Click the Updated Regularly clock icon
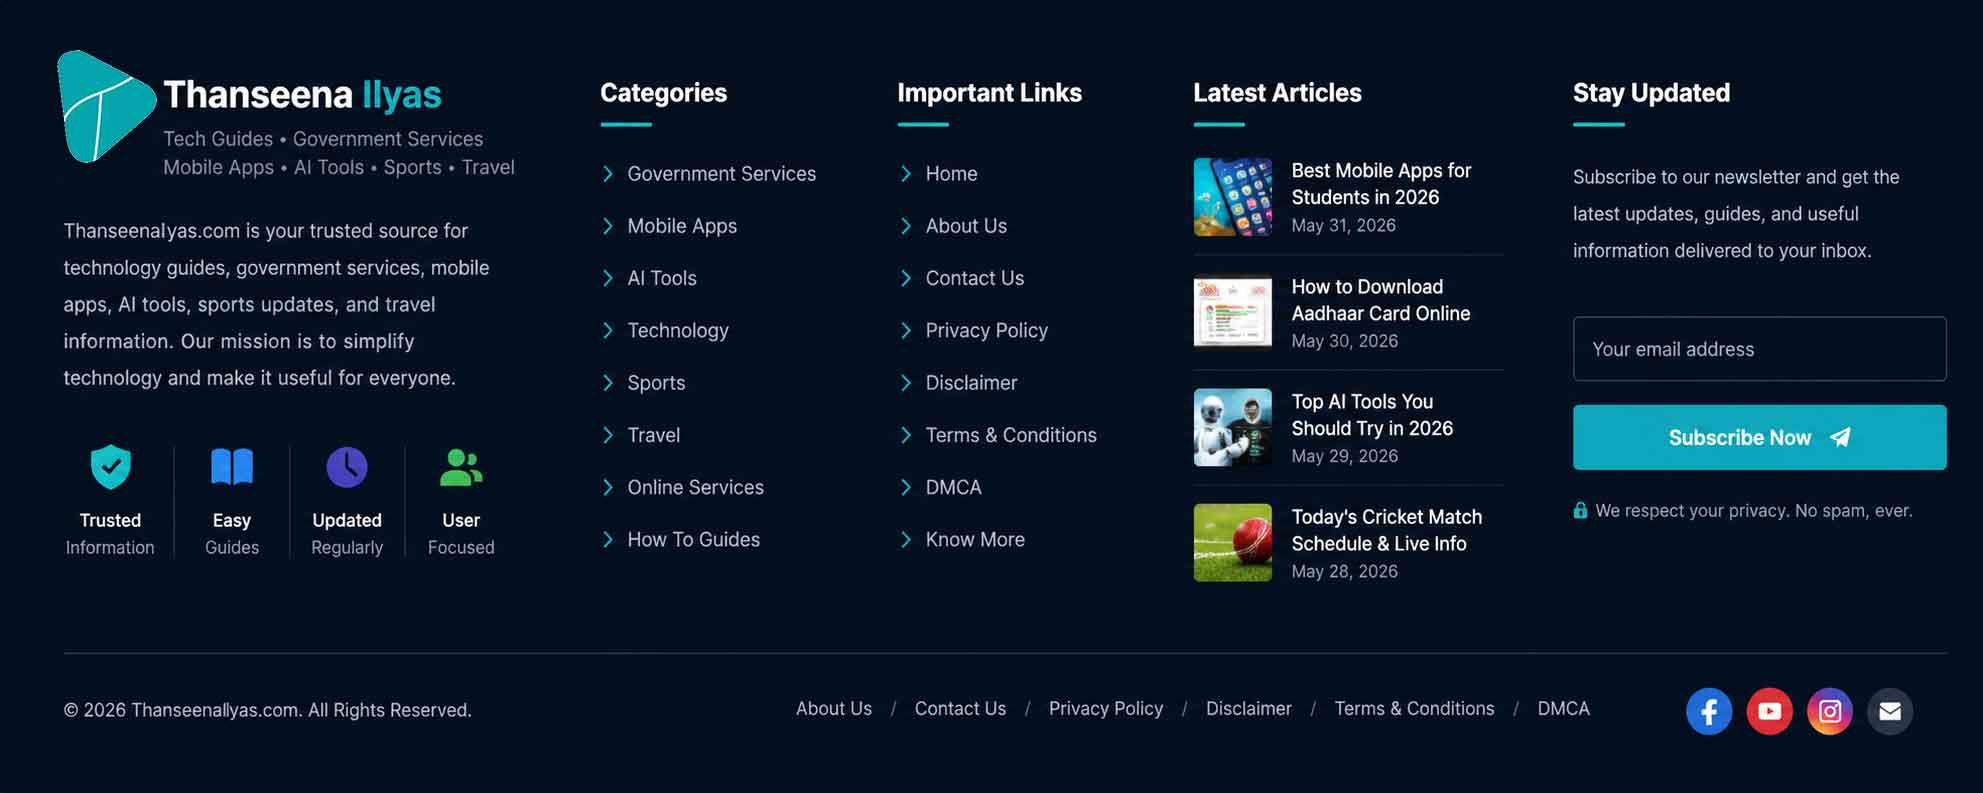The height and width of the screenshot is (793, 1983). 347,467
